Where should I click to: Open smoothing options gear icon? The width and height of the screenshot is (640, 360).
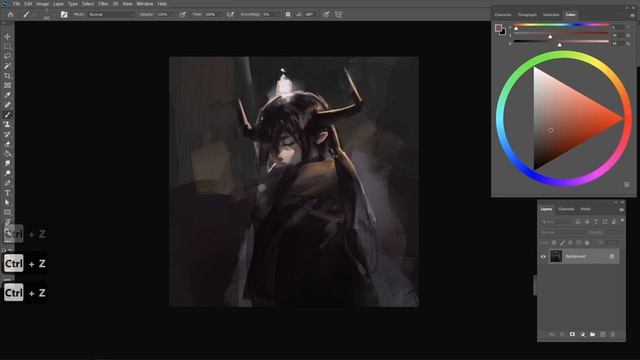288,14
